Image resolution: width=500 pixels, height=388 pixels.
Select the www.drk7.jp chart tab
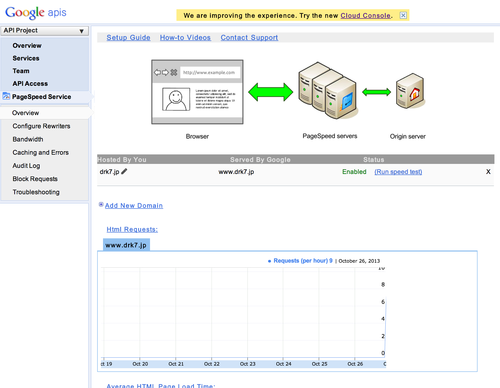pyautogui.click(x=126, y=245)
